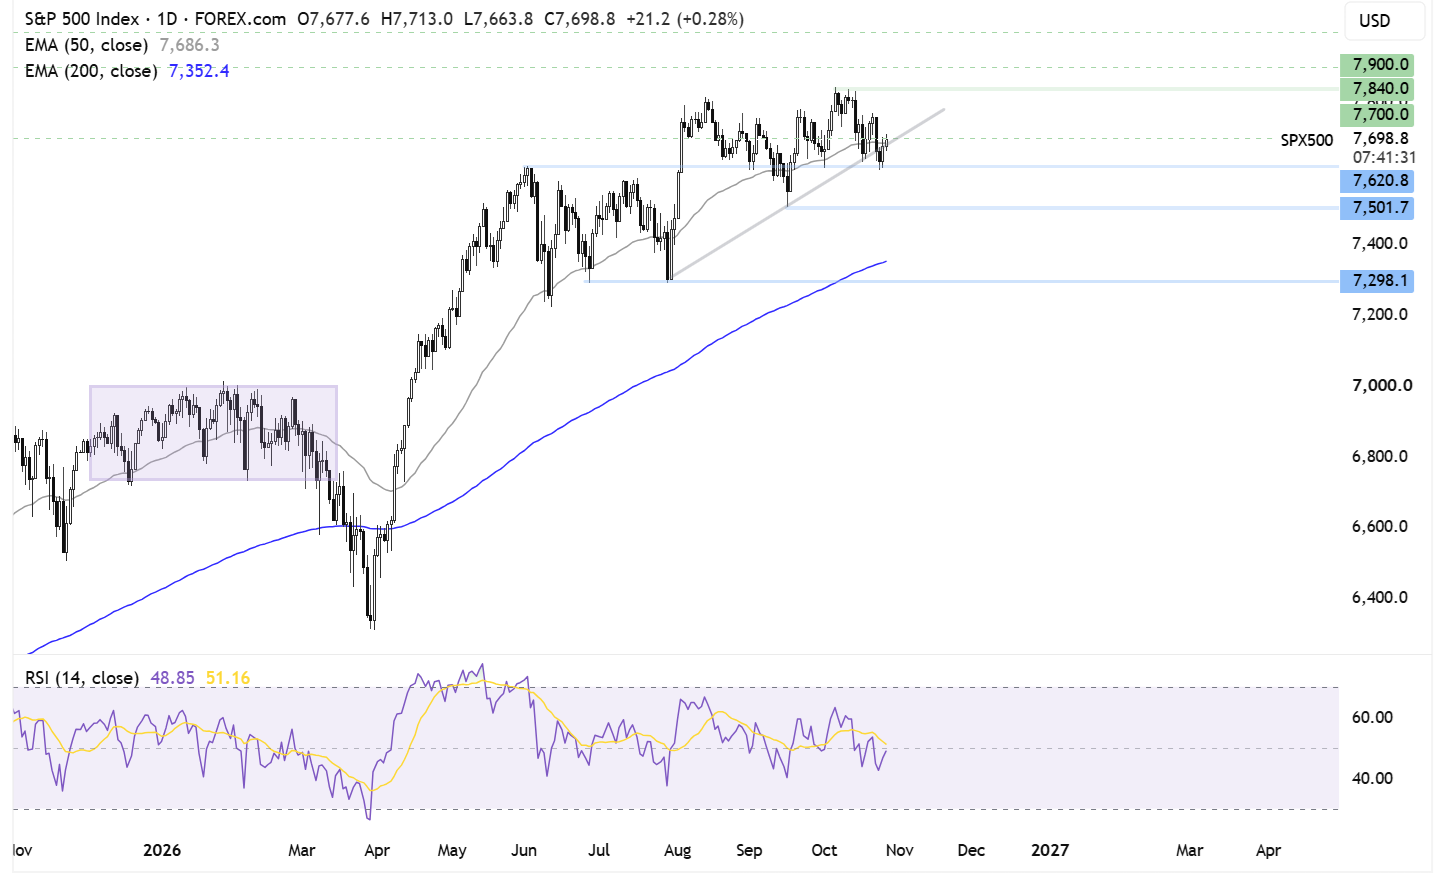
Task: Click the RSI value 48.85
Action: click(x=172, y=678)
